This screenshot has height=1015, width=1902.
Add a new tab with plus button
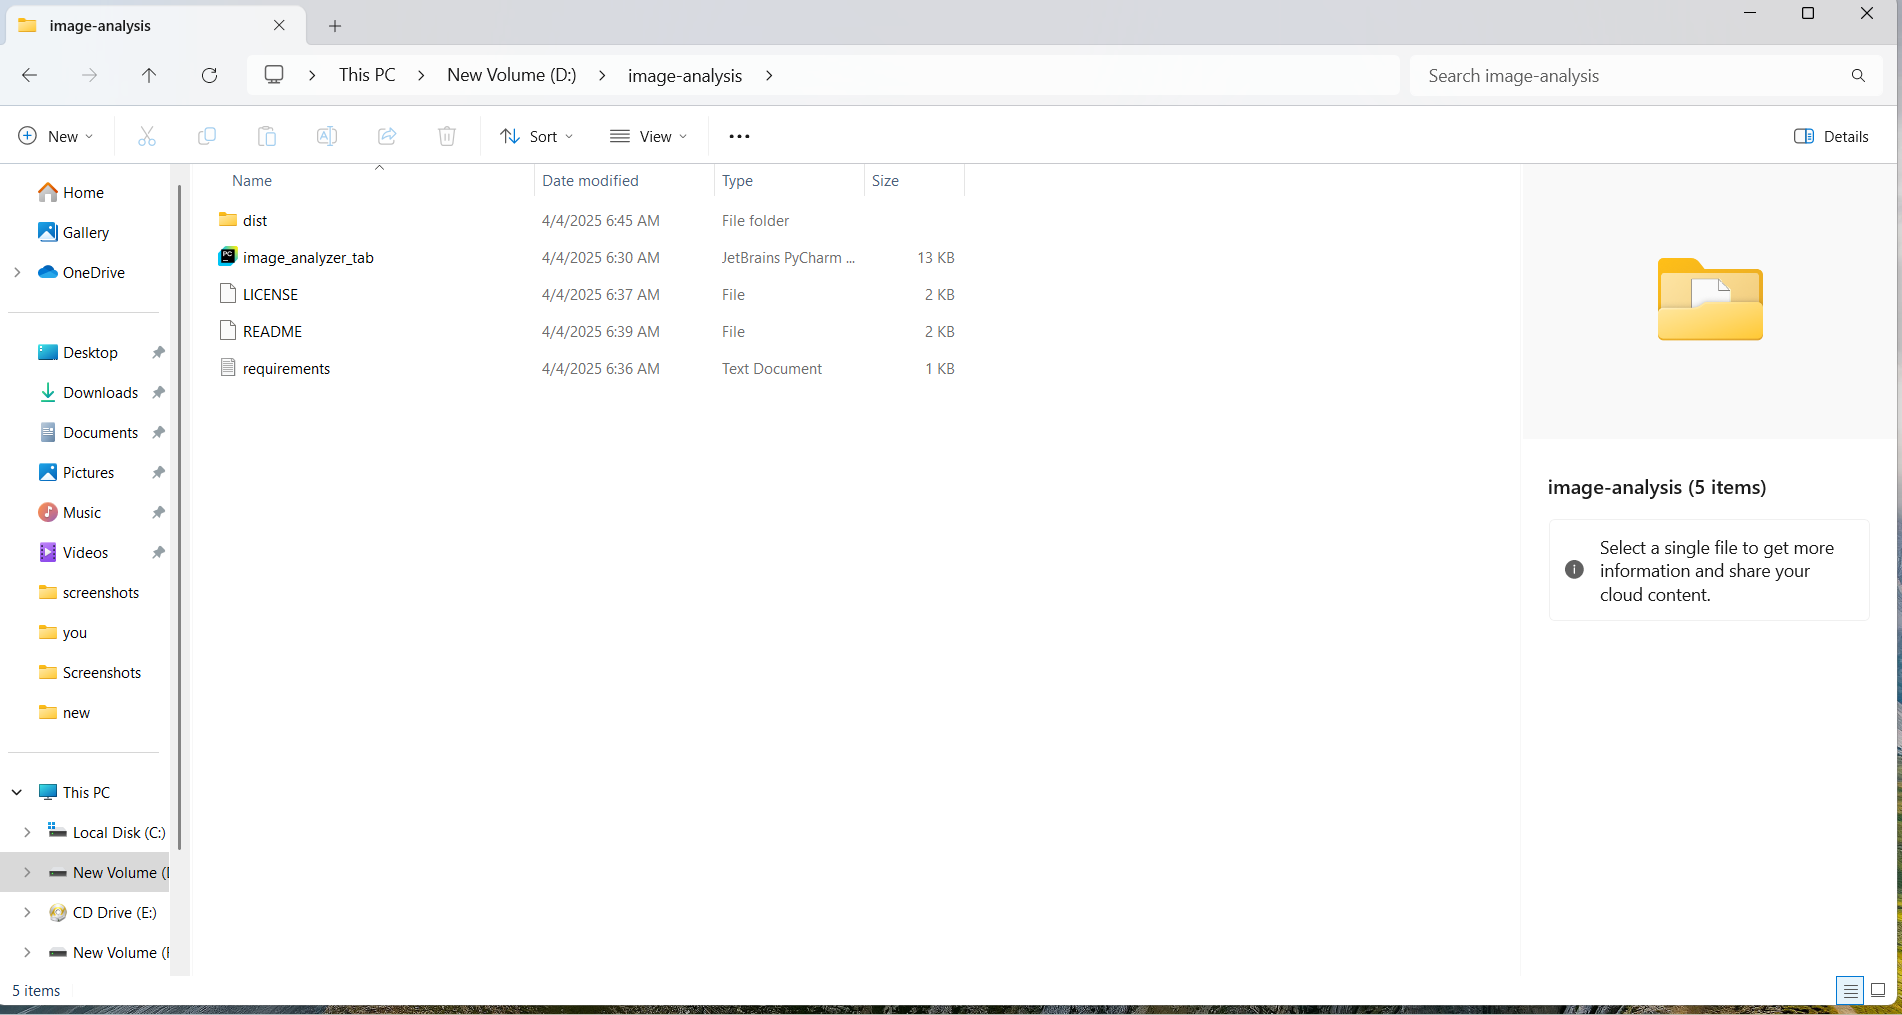click(x=335, y=26)
